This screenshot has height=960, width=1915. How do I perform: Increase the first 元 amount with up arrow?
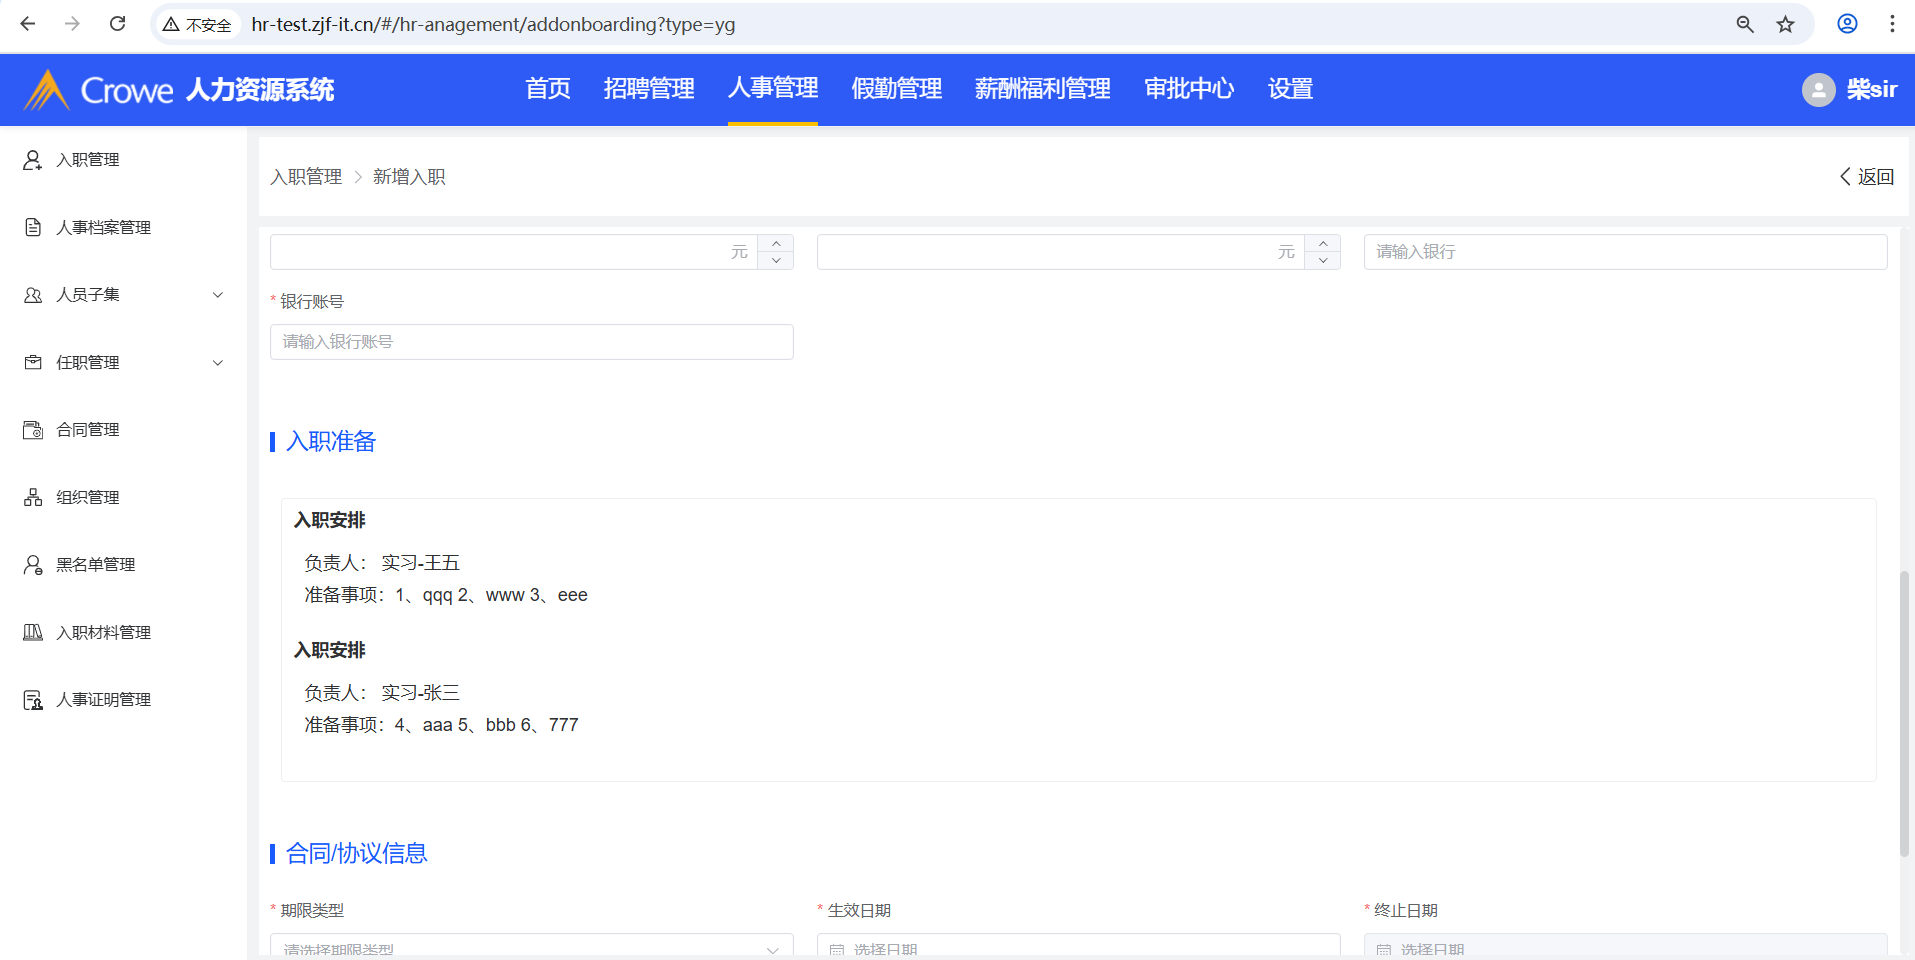click(776, 243)
